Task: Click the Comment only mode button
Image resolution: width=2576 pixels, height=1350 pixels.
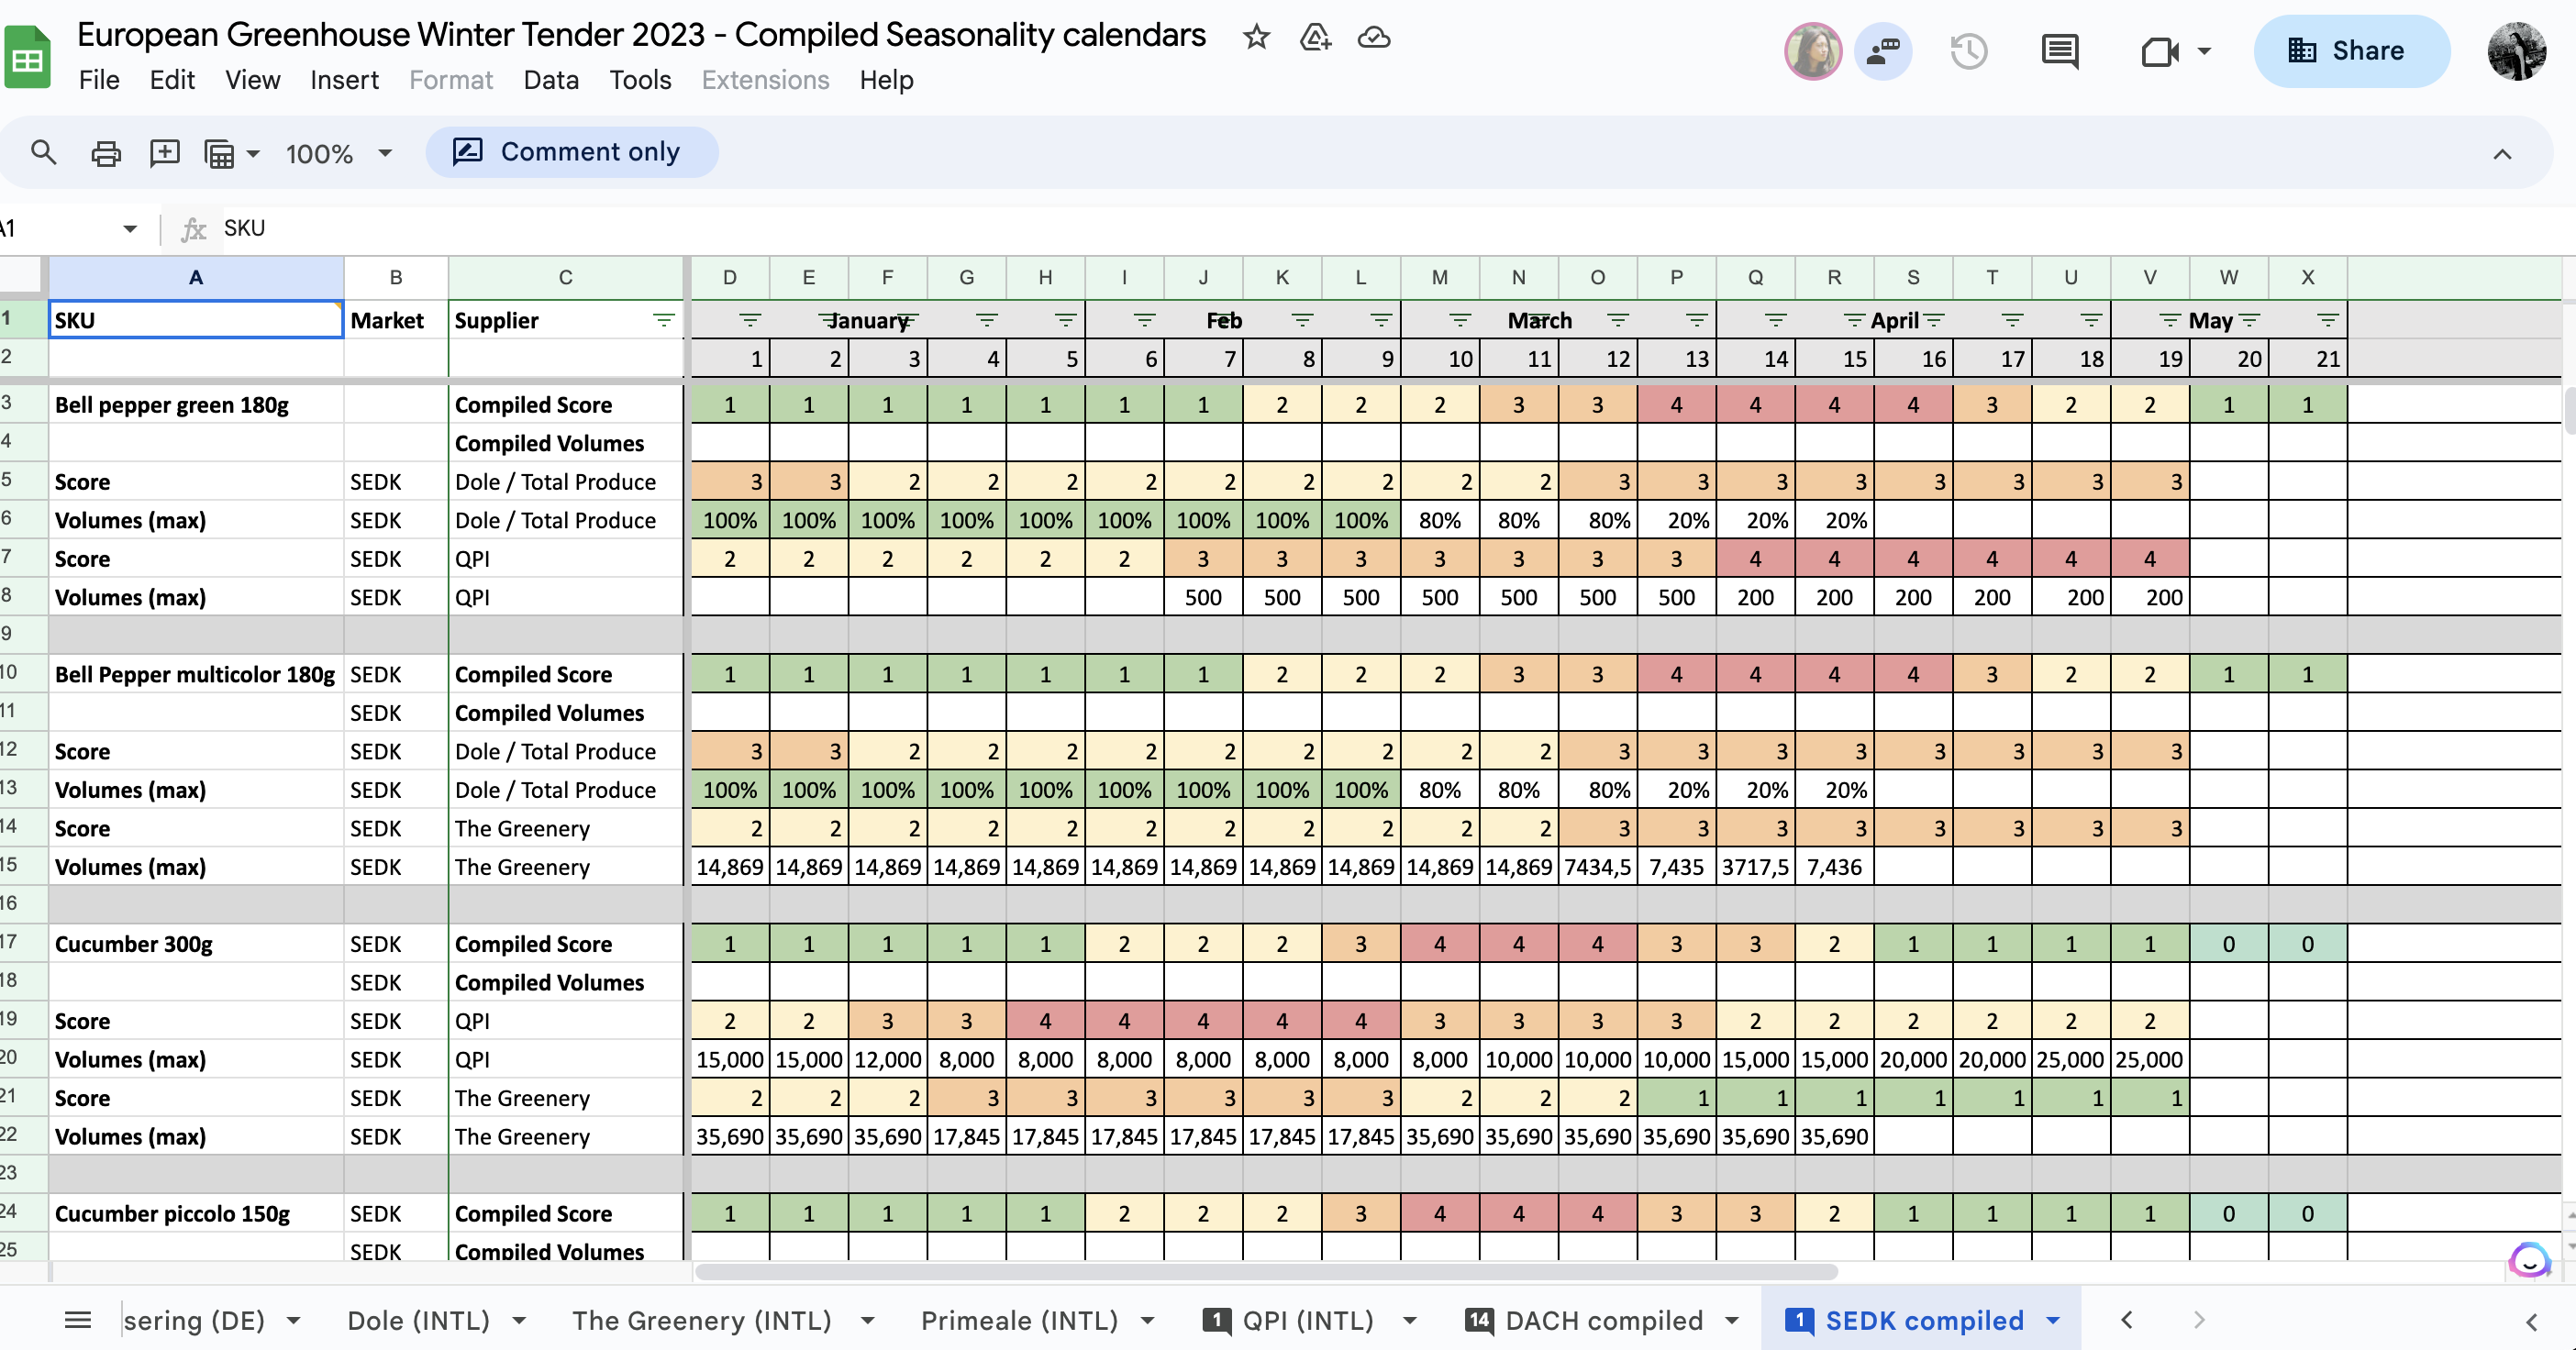Action: click(x=571, y=152)
